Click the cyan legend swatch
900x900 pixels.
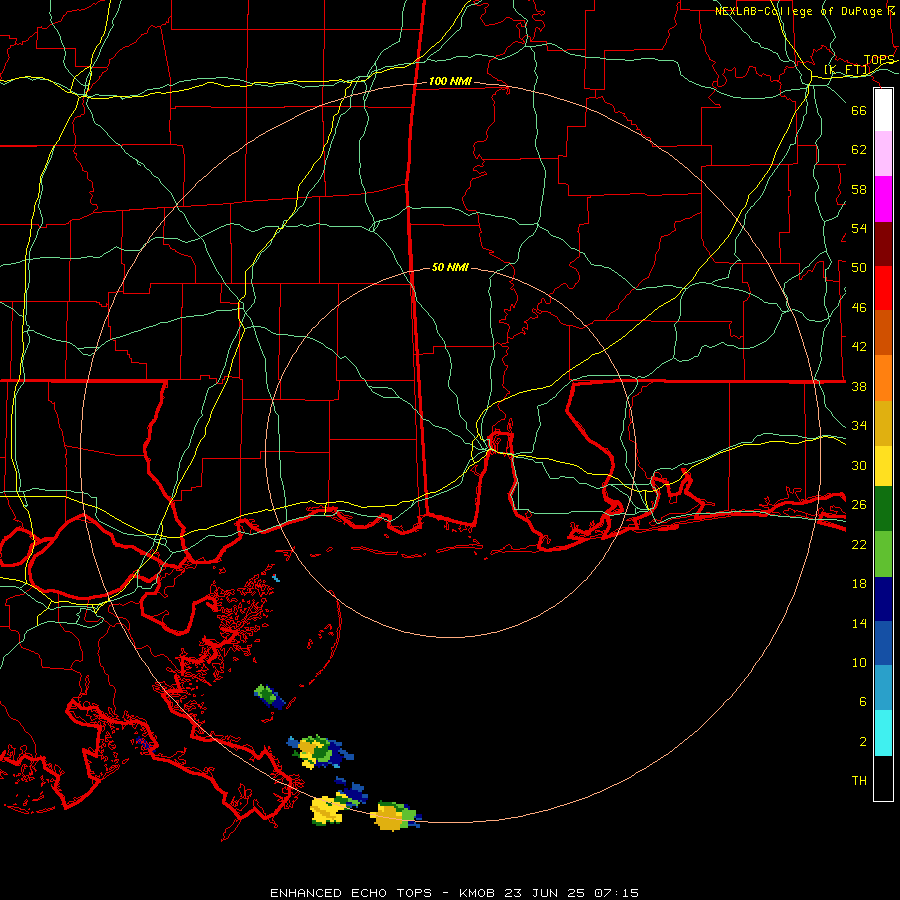click(883, 733)
